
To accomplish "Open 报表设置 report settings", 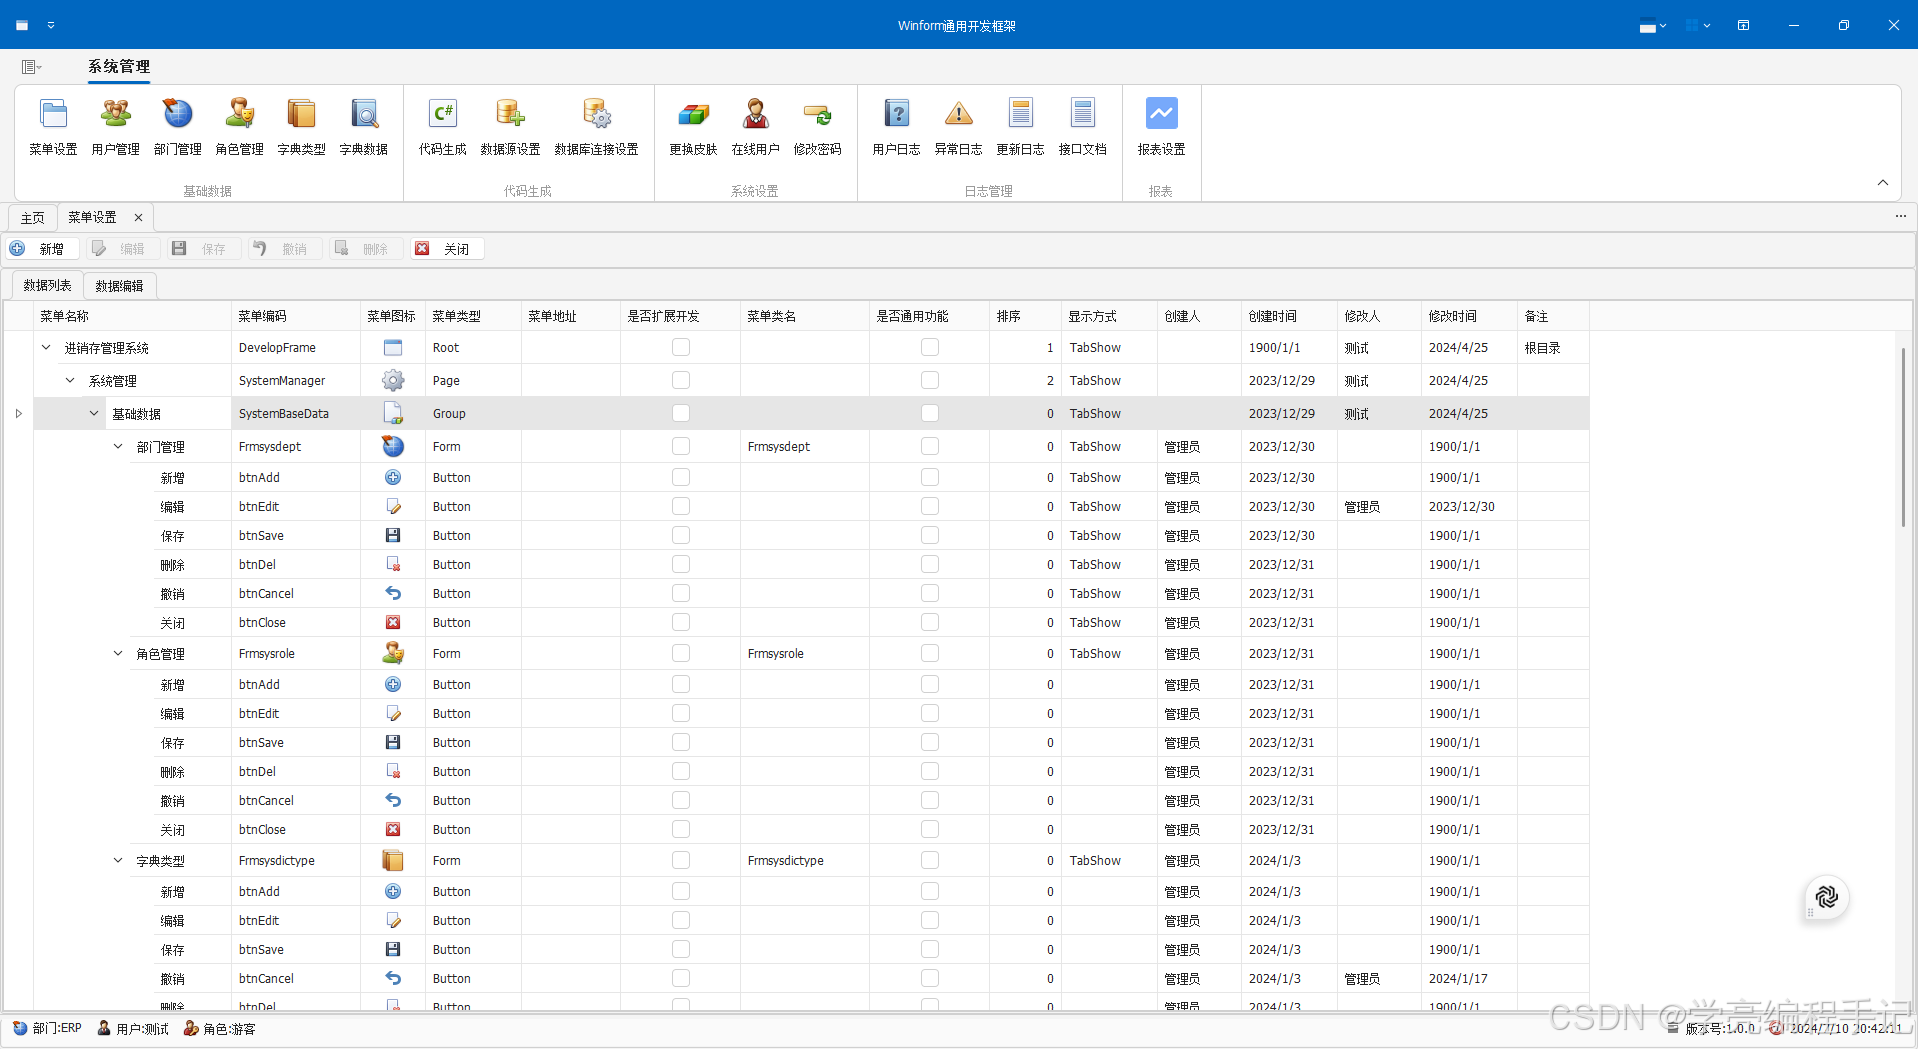I will pyautogui.click(x=1160, y=125).
